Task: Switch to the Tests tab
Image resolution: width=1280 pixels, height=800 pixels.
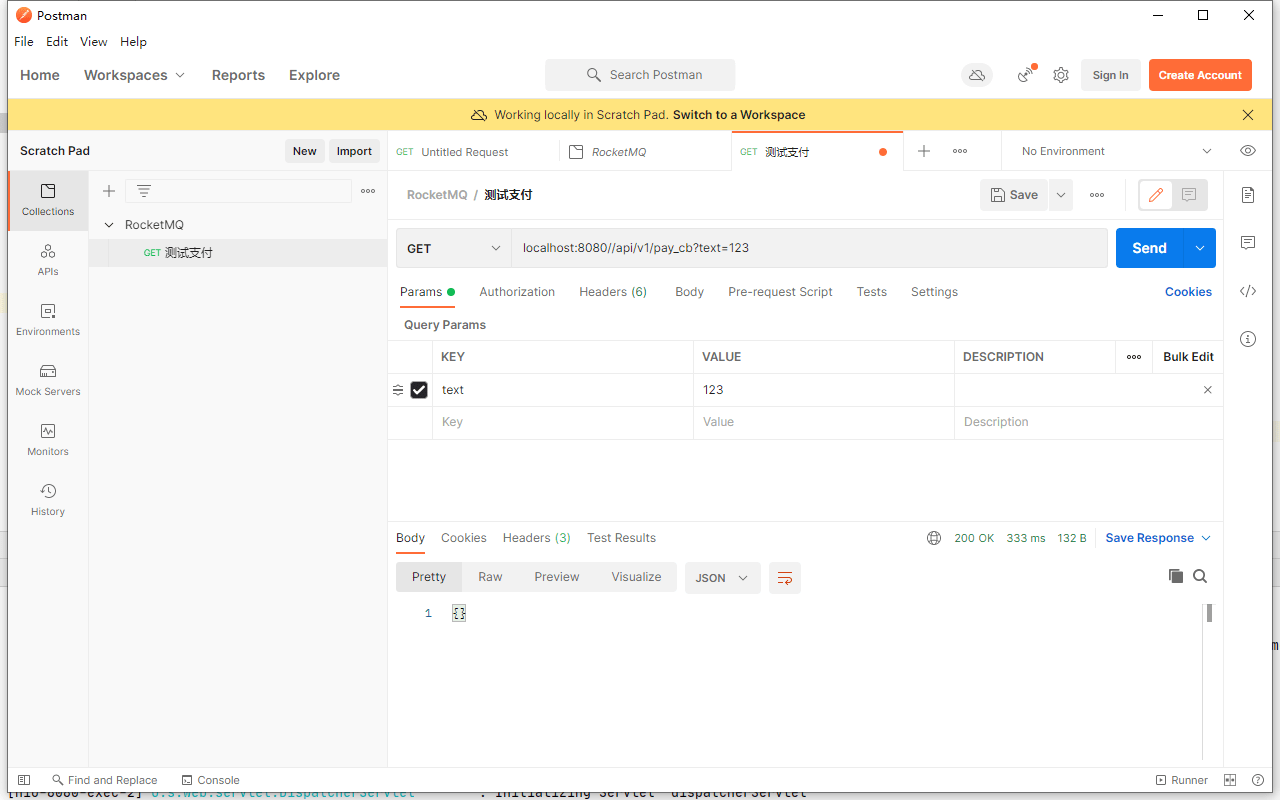Action: coord(871,292)
